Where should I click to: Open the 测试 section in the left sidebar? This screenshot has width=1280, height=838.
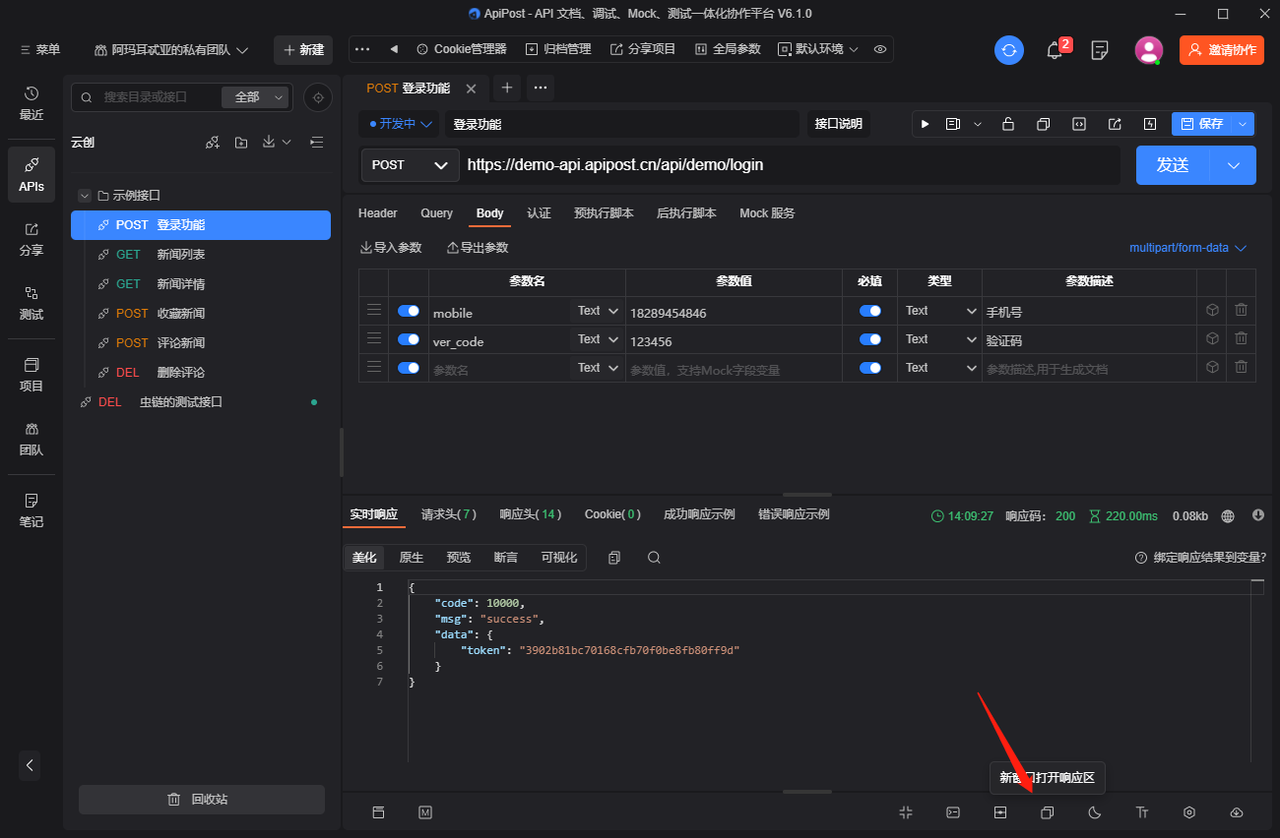[31, 303]
